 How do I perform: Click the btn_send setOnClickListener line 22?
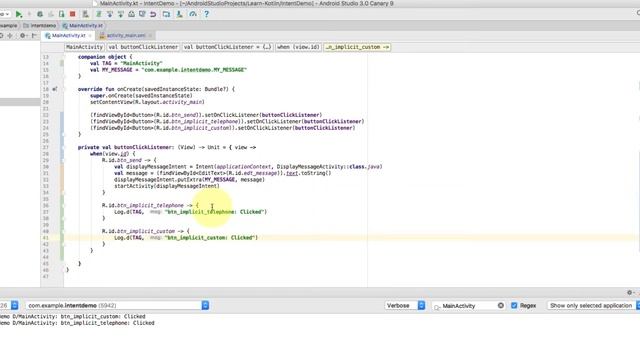pos(206,115)
